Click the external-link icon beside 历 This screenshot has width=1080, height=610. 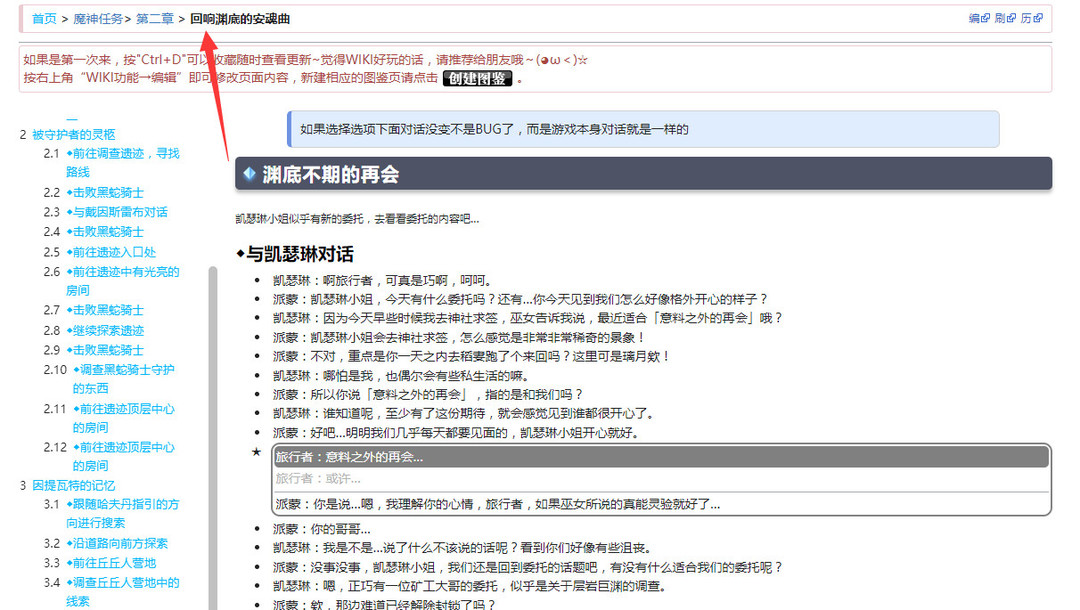click(1038, 17)
